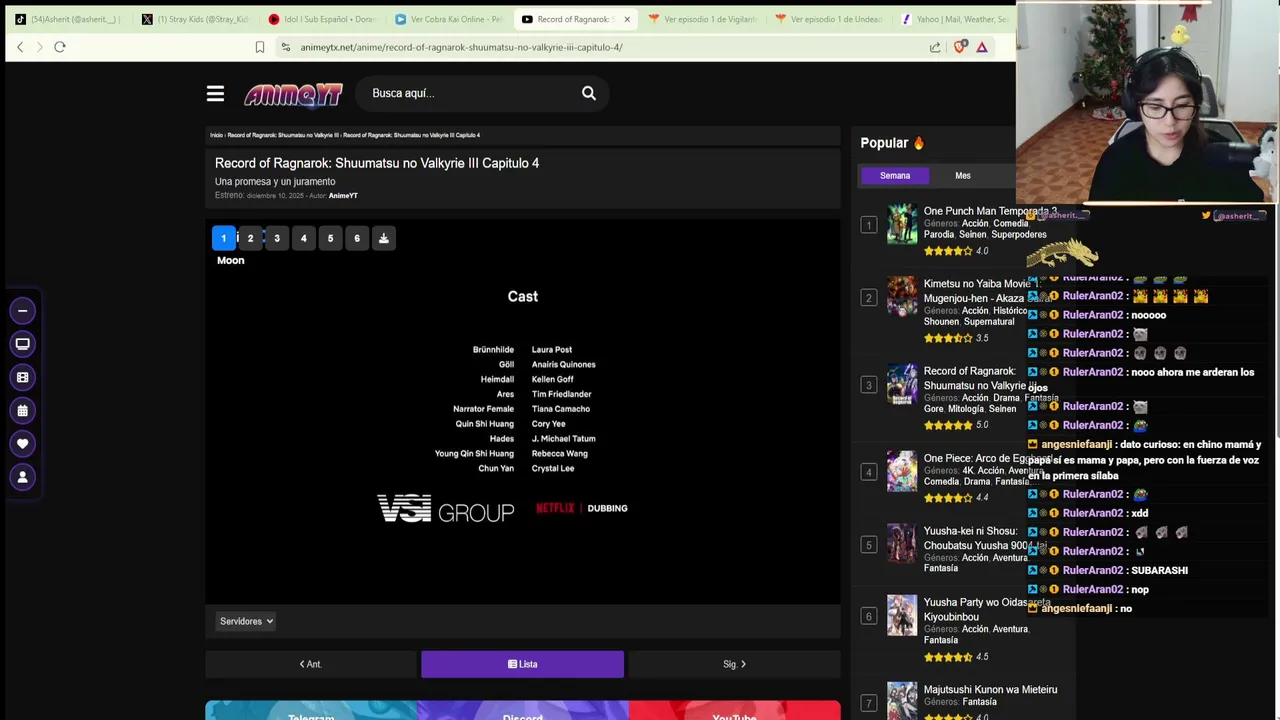Open the calendar icon in left sidebar

(x=22, y=410)
